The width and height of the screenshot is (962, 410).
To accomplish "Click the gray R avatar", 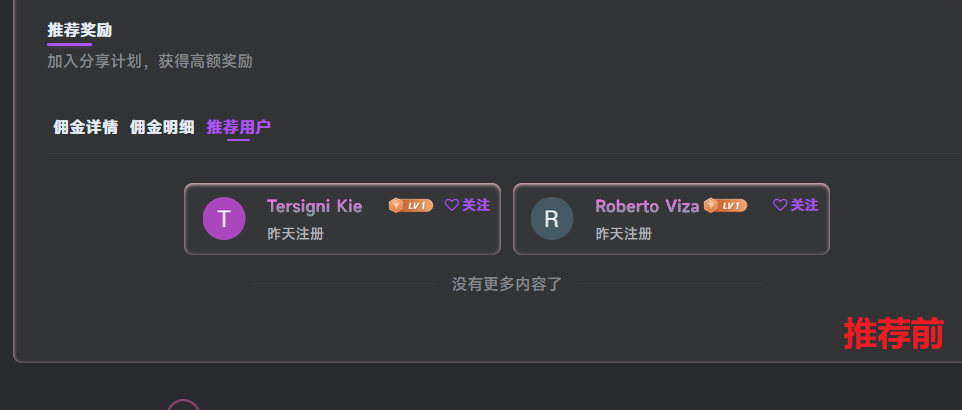I will (552, 219).
